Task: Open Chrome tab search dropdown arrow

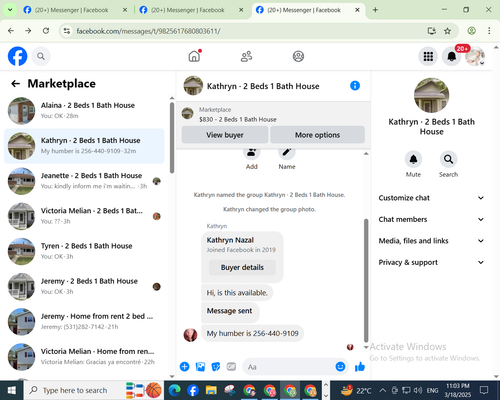Action: tap(10, 10)
